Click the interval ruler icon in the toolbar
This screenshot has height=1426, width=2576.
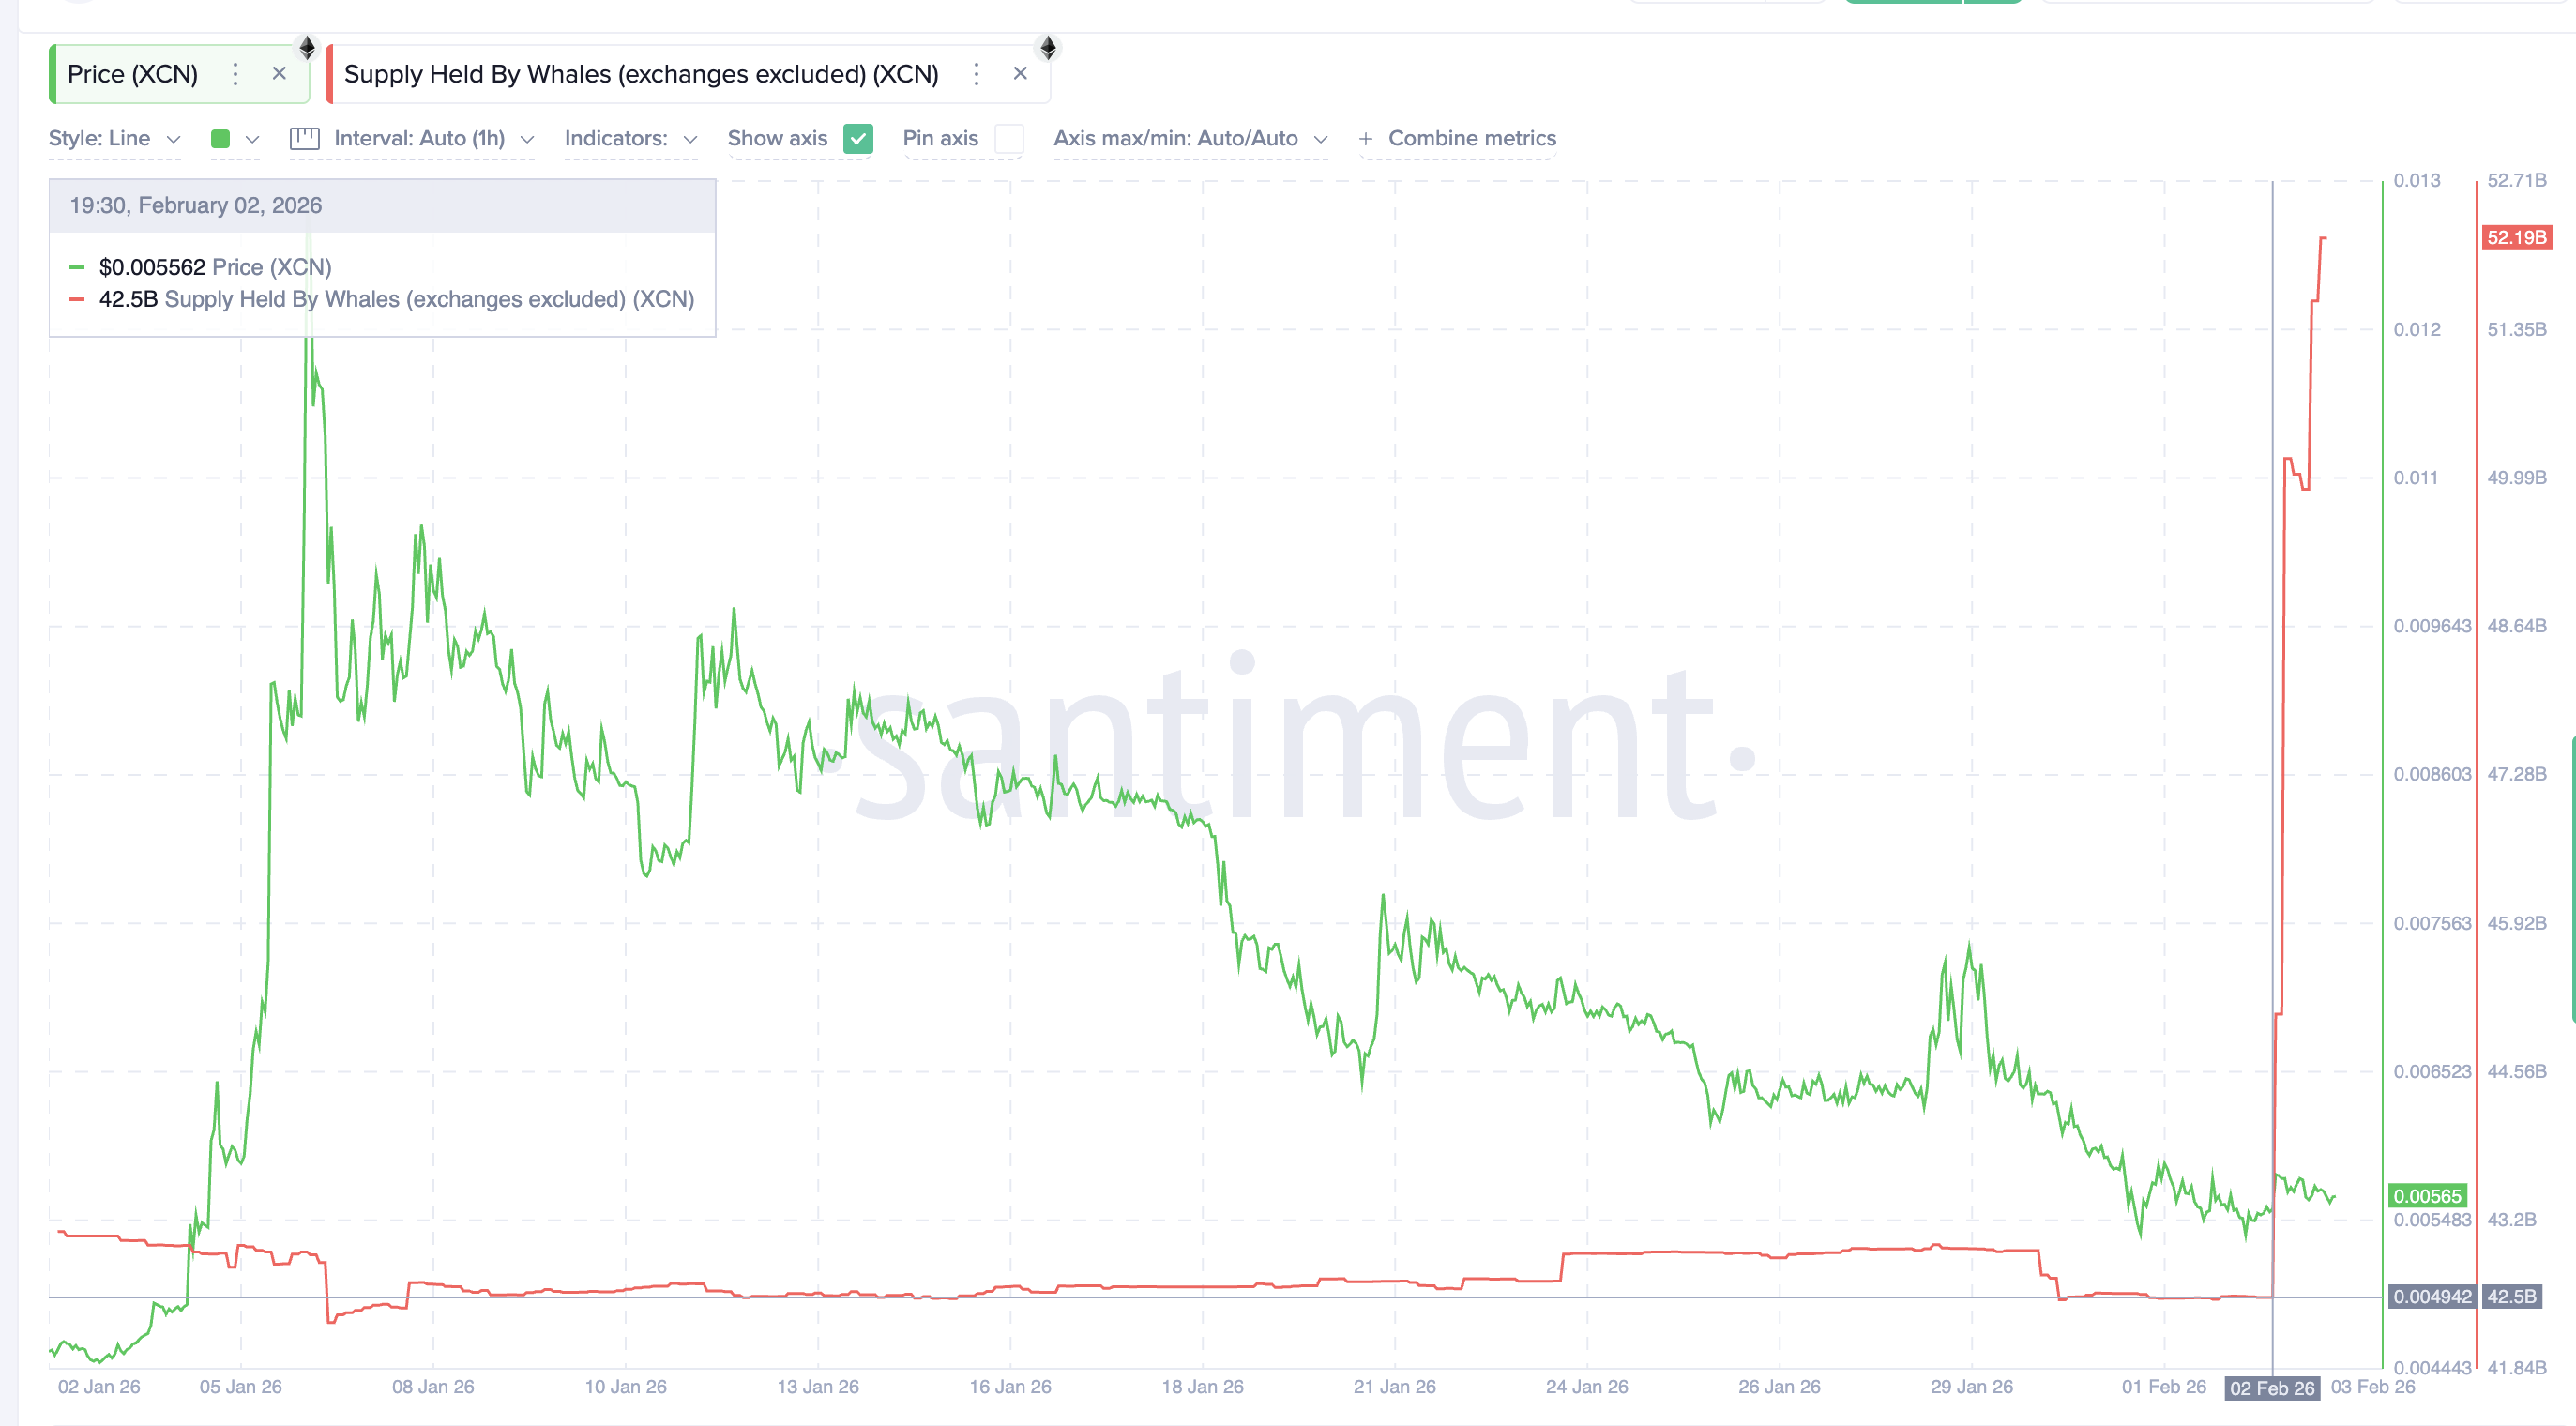click(x=303, y=139)
